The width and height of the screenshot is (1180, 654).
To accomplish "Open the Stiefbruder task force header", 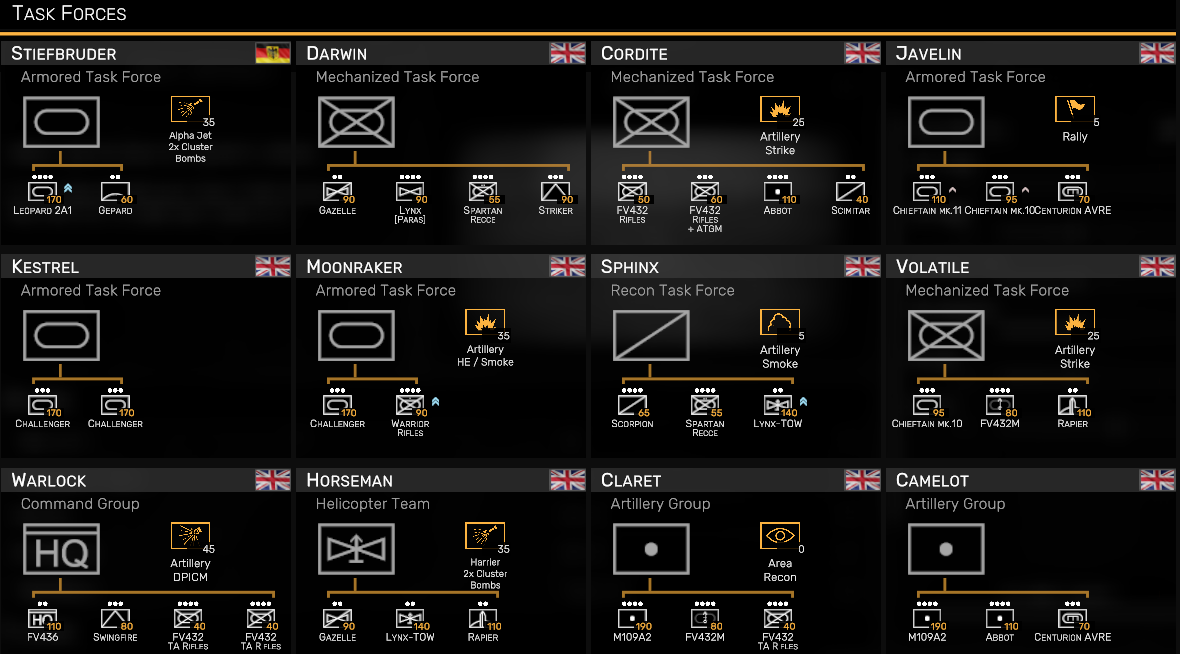I will (x=147, y=53).
